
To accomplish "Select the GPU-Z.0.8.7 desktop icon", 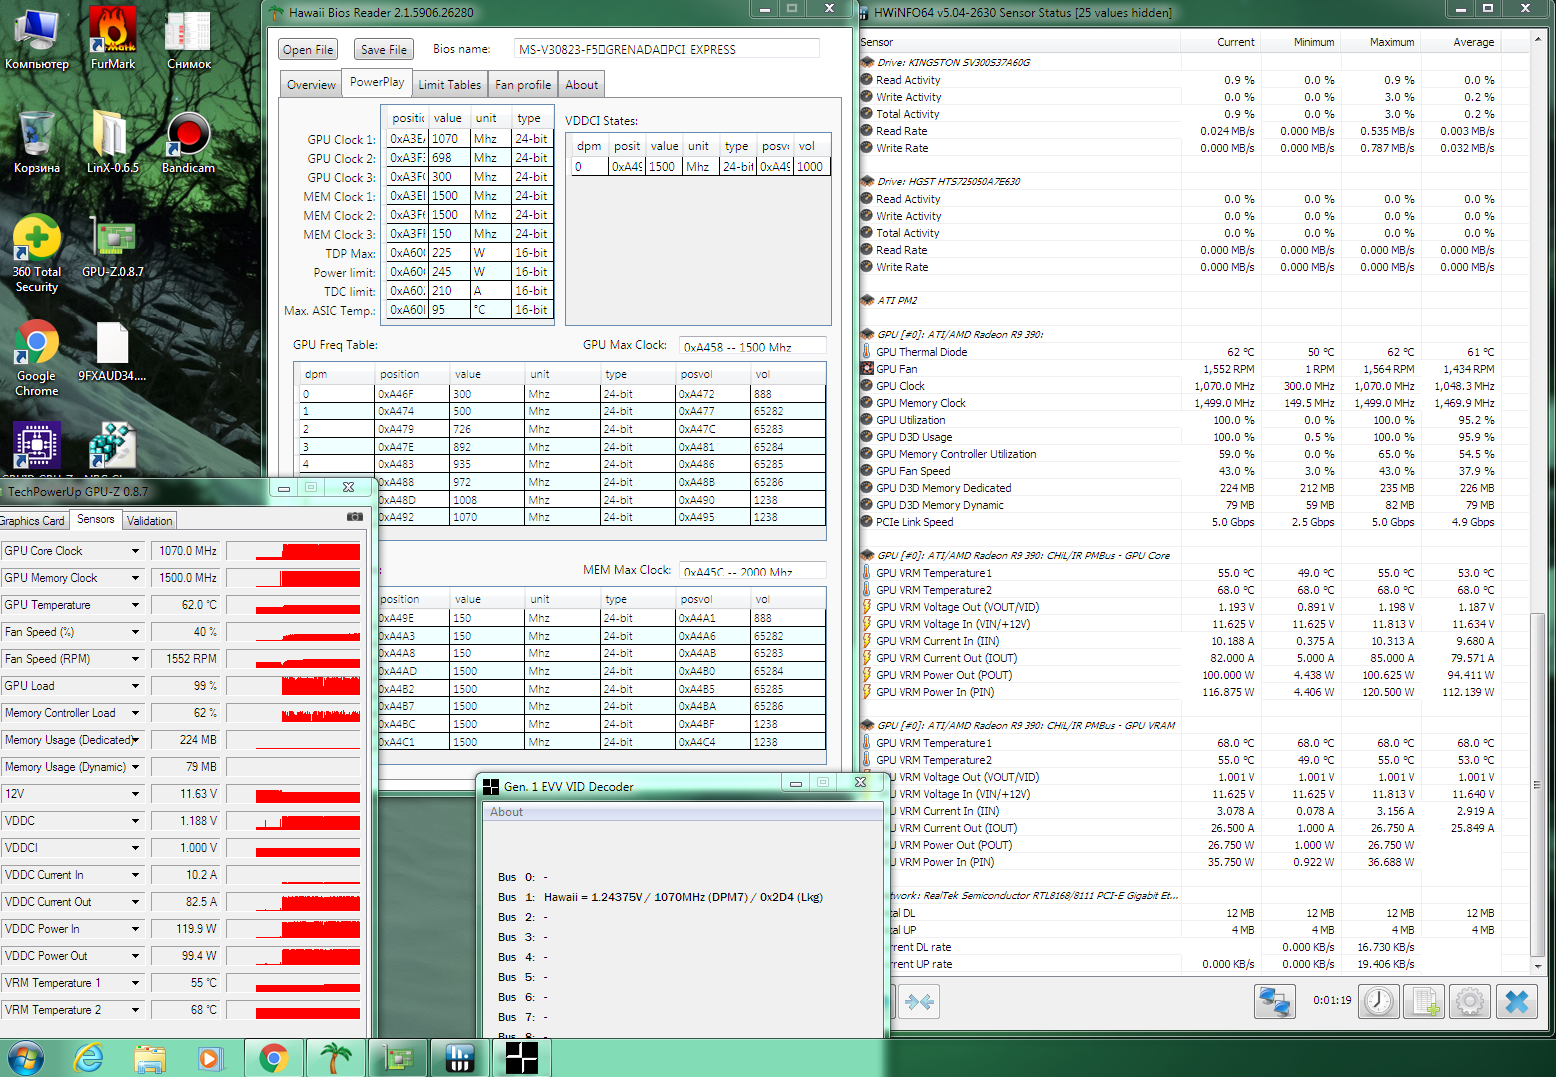I will tap(113, 246).
